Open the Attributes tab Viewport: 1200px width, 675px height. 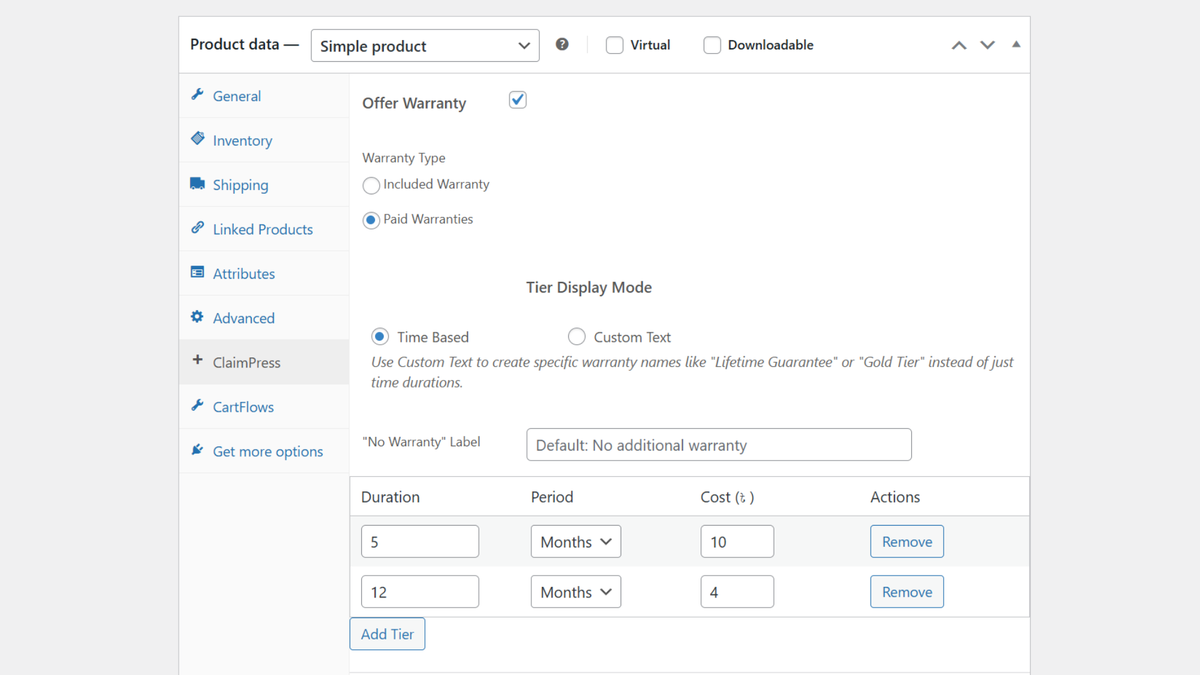(264, 273)
